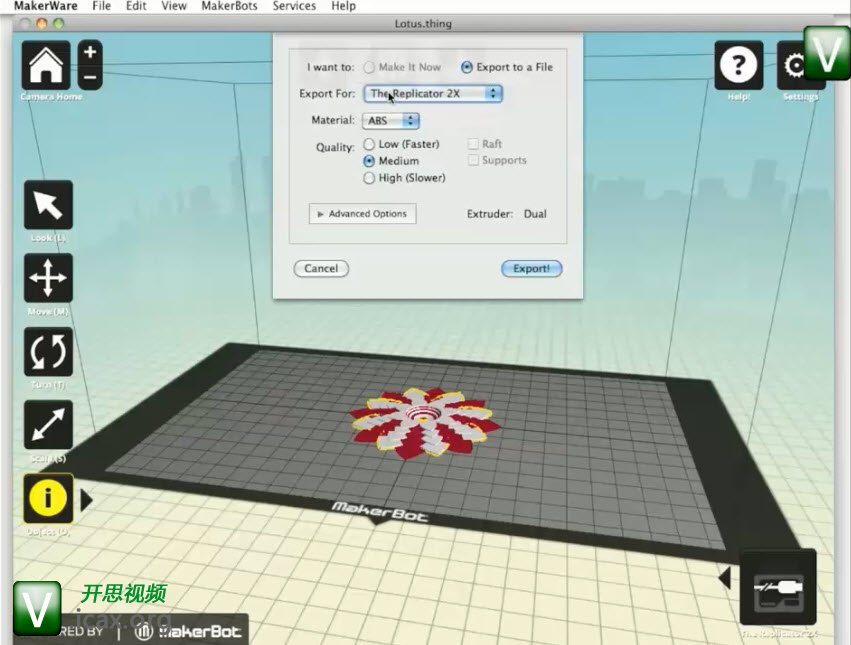Select the Scale tool
The height and width of the screenshot is (645, 851).
click(x=48, y=425)
